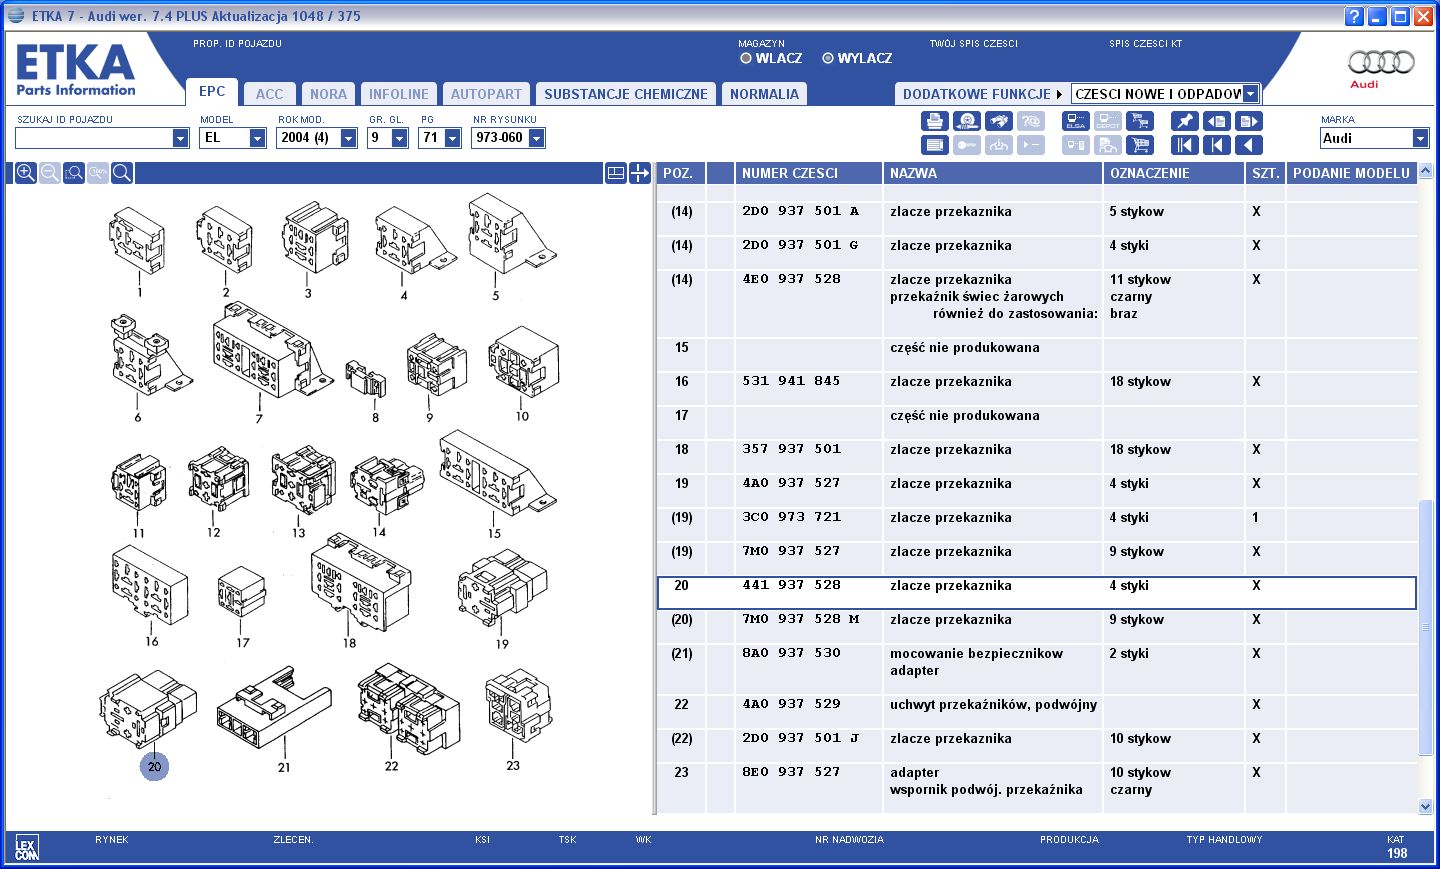
Task: Click the printer icon in the toolbar
Action: [x=935, y=121]
